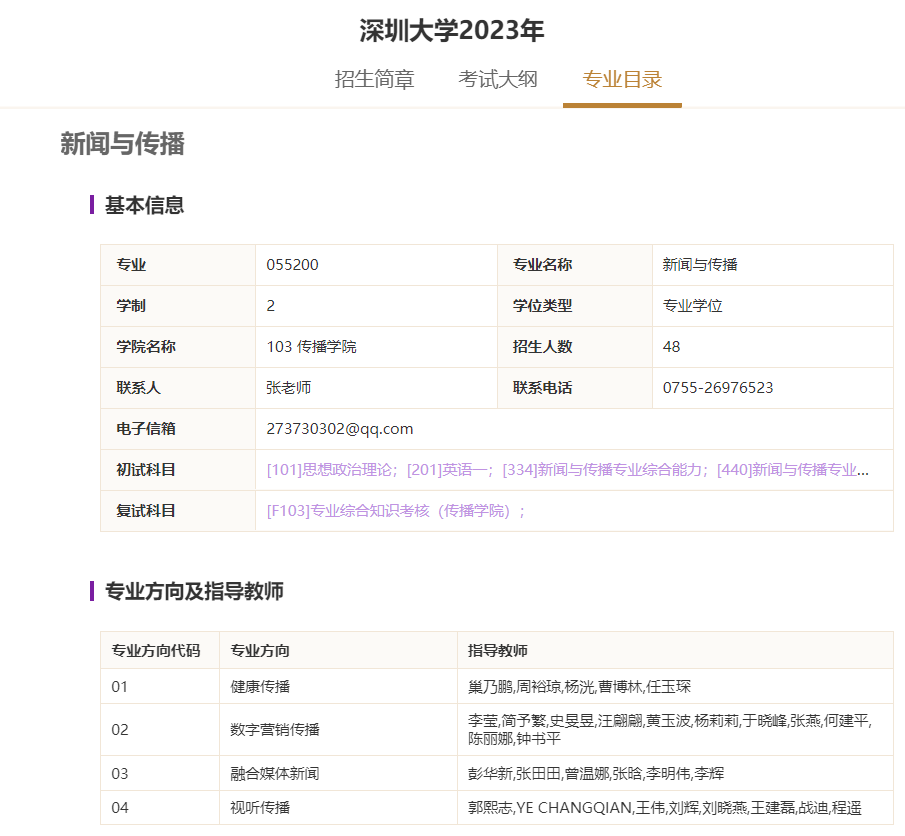This screenshot has height=836, width=905.
Task: Click the 学制 value 2
Action: tap(271, 306)
